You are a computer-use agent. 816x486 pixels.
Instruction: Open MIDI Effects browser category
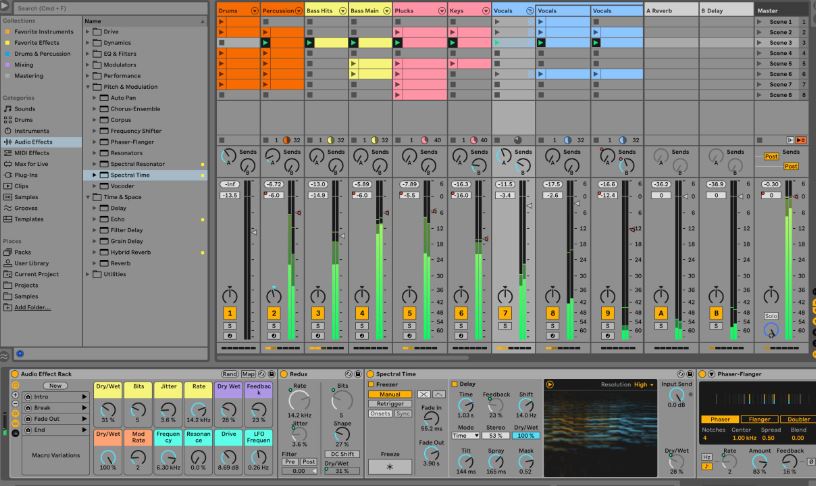(32, 153)
